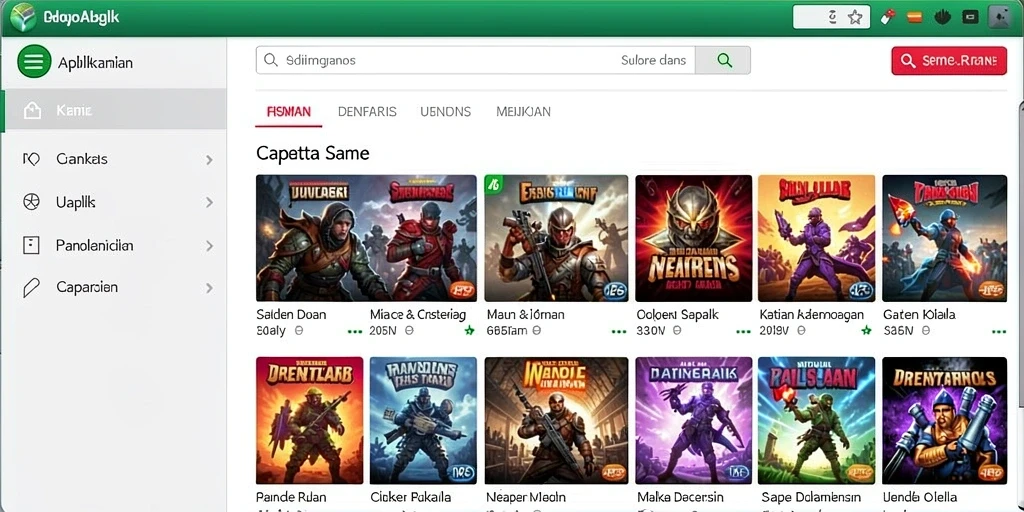Click the green search magnifier button
The height and width of the screenshot is (512, 1024).
pos(723,60)
